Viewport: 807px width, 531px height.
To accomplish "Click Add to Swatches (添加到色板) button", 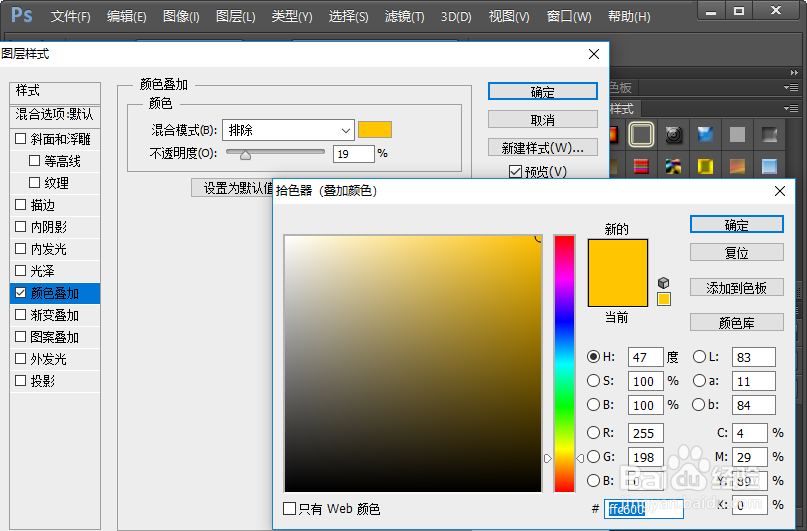I will pos(736,288).
